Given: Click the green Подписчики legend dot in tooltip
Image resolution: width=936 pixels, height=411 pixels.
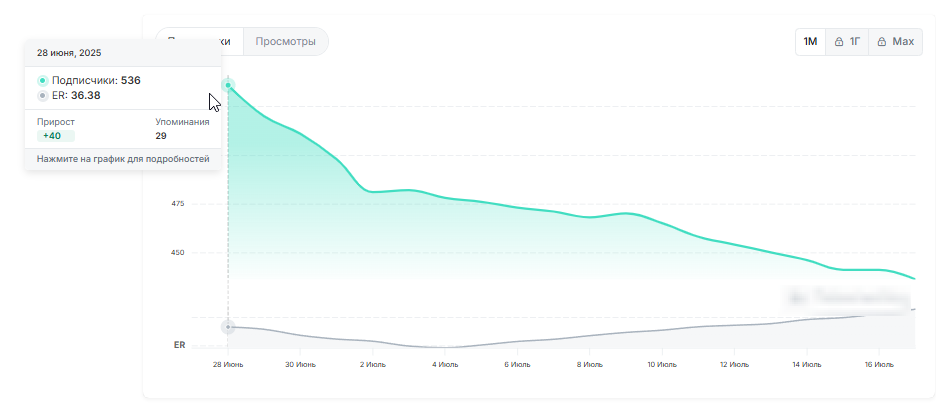Looking at the screenshot, I should (x=42, y=80).
